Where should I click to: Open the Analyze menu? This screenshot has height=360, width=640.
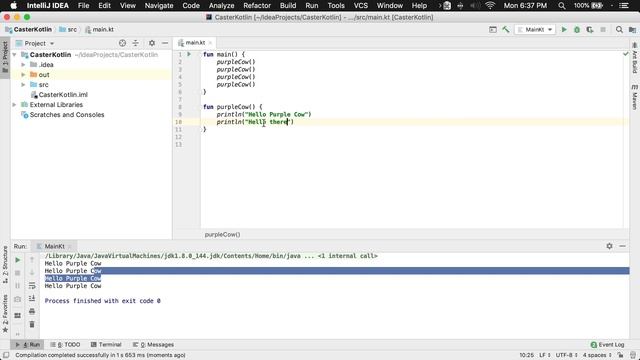coord(222,6)
